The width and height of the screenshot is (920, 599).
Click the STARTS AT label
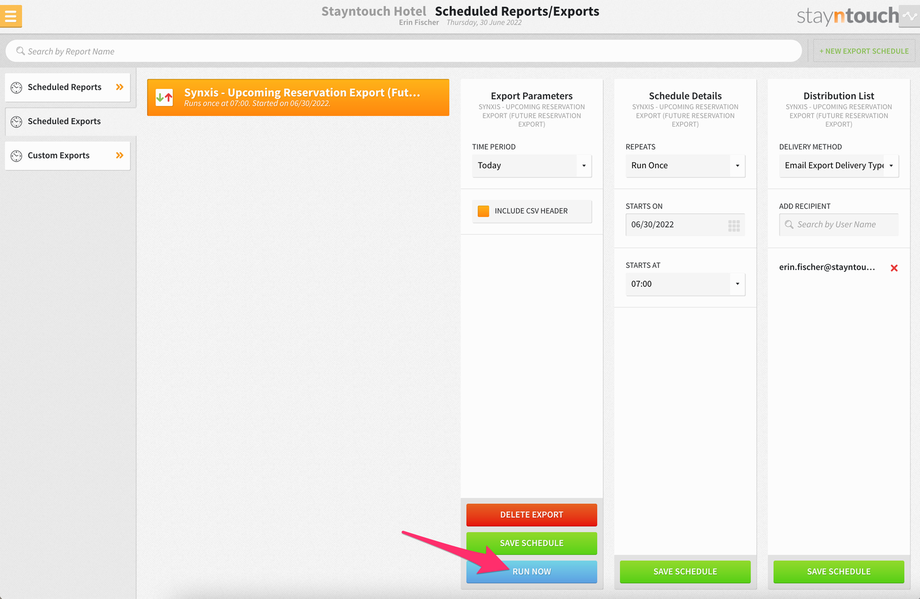(x=643, y=265)
